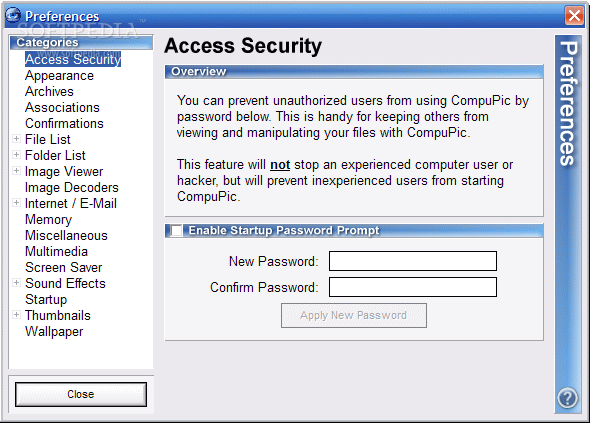This screenshot has height=423, width=590.
Task: Select the Appearance category
Action: (59, 76)
